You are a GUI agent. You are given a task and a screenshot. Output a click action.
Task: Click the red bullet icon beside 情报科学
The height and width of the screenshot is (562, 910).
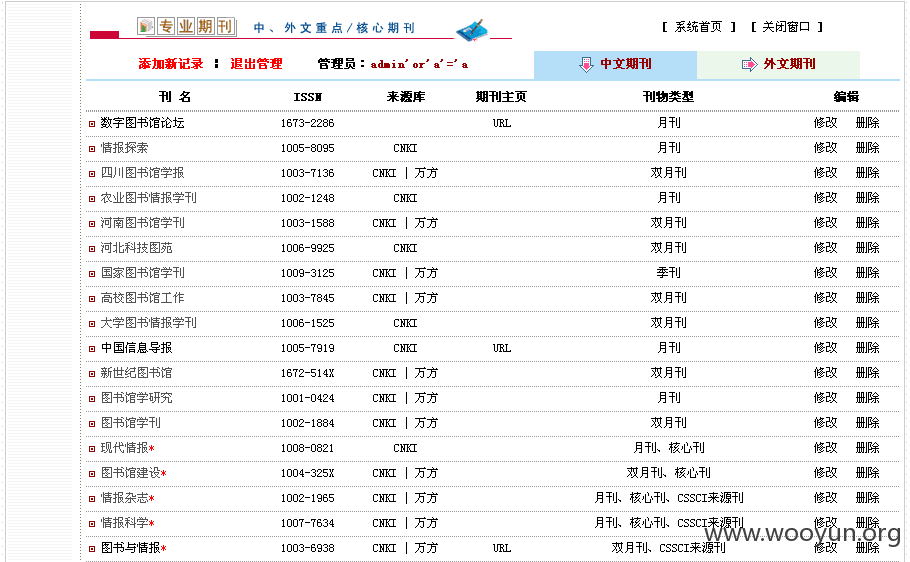click(92, 523)
